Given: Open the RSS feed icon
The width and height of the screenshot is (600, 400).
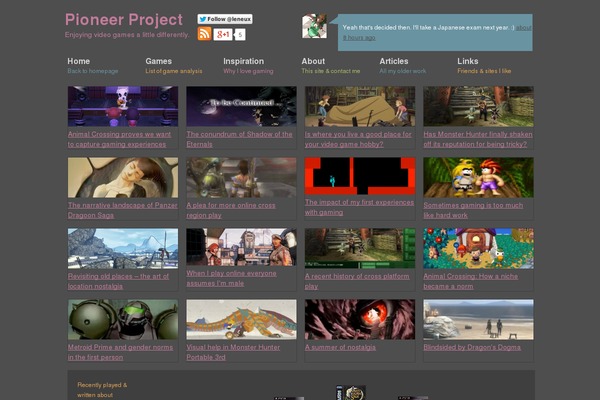Looking at the screenshot, I should point(204,34).
